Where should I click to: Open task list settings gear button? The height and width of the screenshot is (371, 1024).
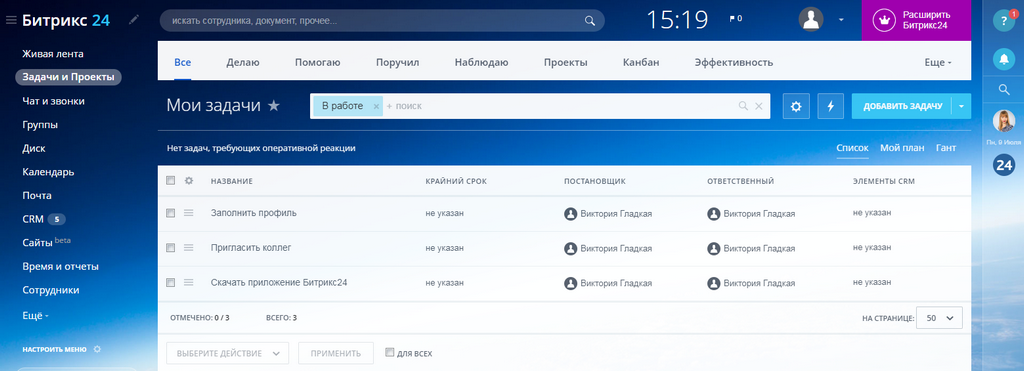[x=795, y=106]
